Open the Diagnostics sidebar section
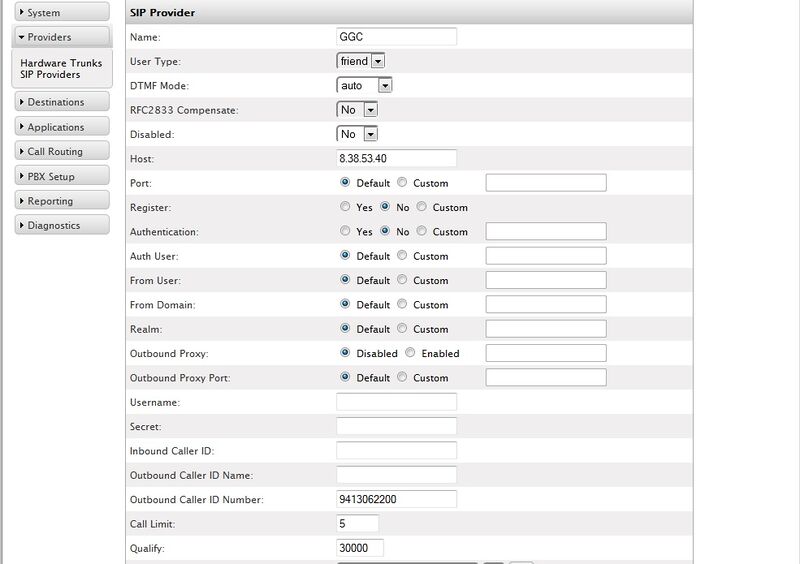 60,226
